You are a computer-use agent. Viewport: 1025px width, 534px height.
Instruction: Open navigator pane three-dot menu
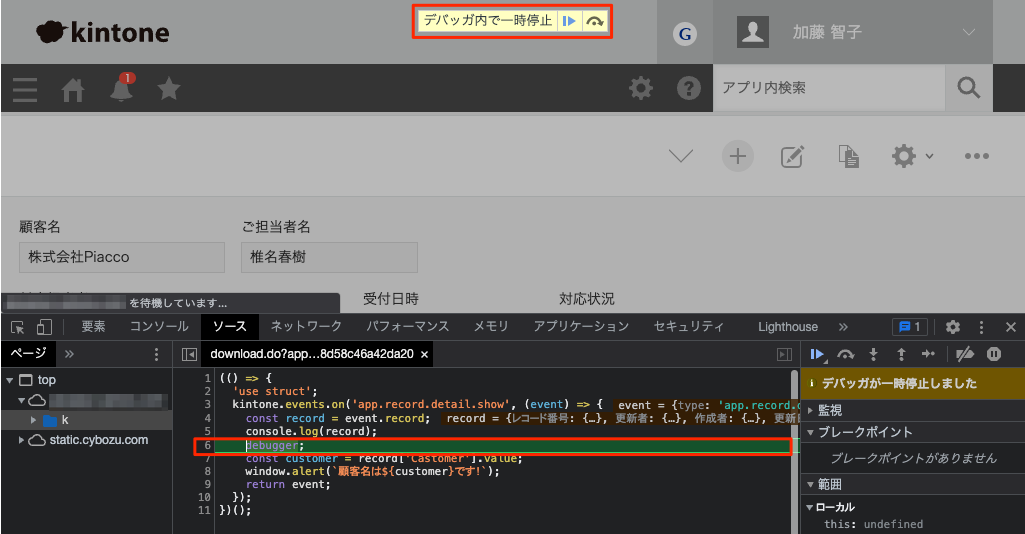[x=156, y=354]
